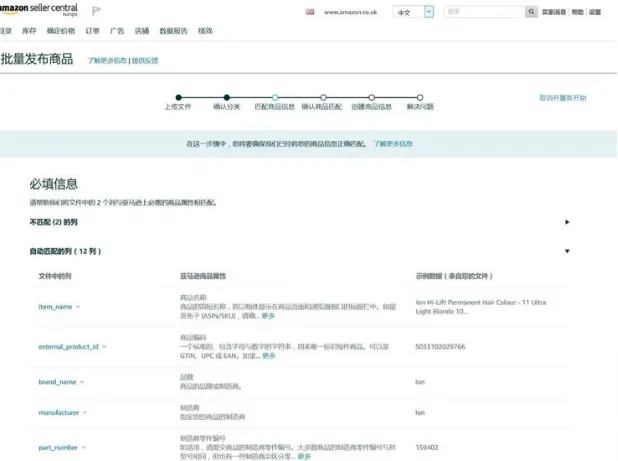
Task: Click the Amazon Seller Central logo
Action: click(x=39, y=9)
